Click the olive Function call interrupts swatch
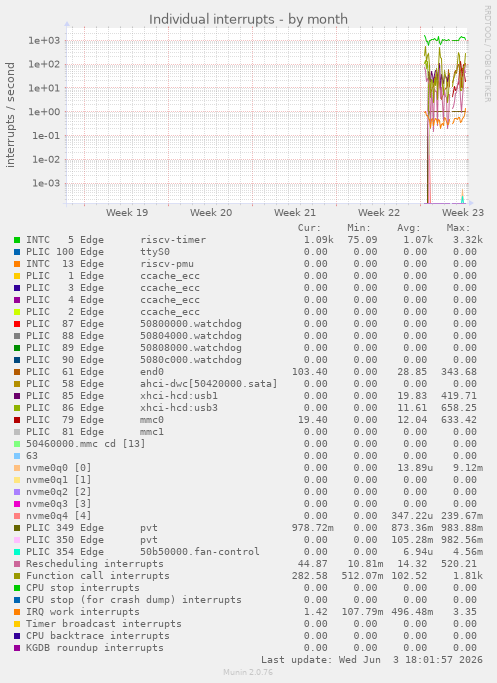Image resolution: width=497 pixels, height=683 pixels. [17, 576]
